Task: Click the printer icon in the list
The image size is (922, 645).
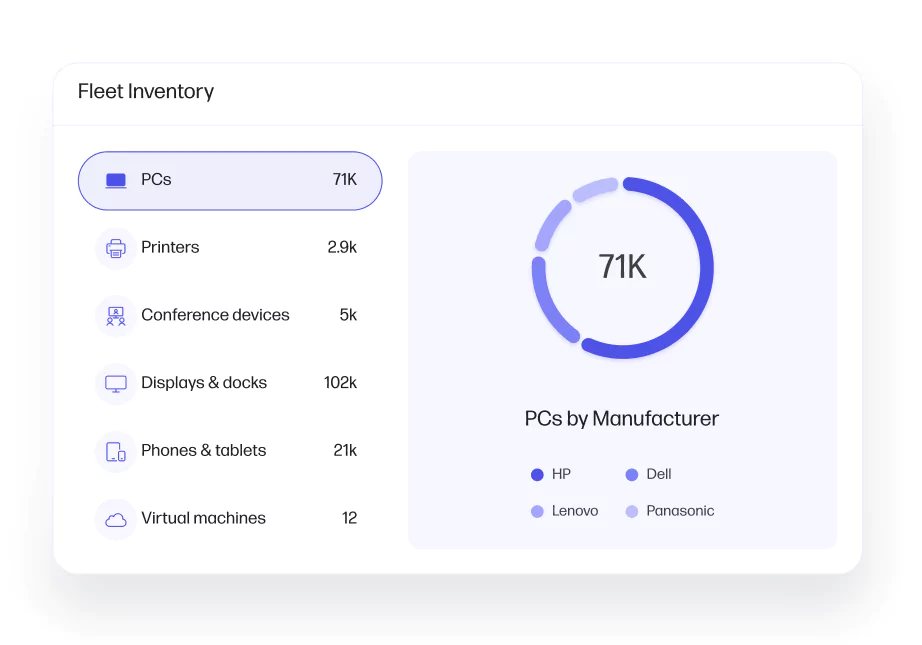Action: [116, 248]
